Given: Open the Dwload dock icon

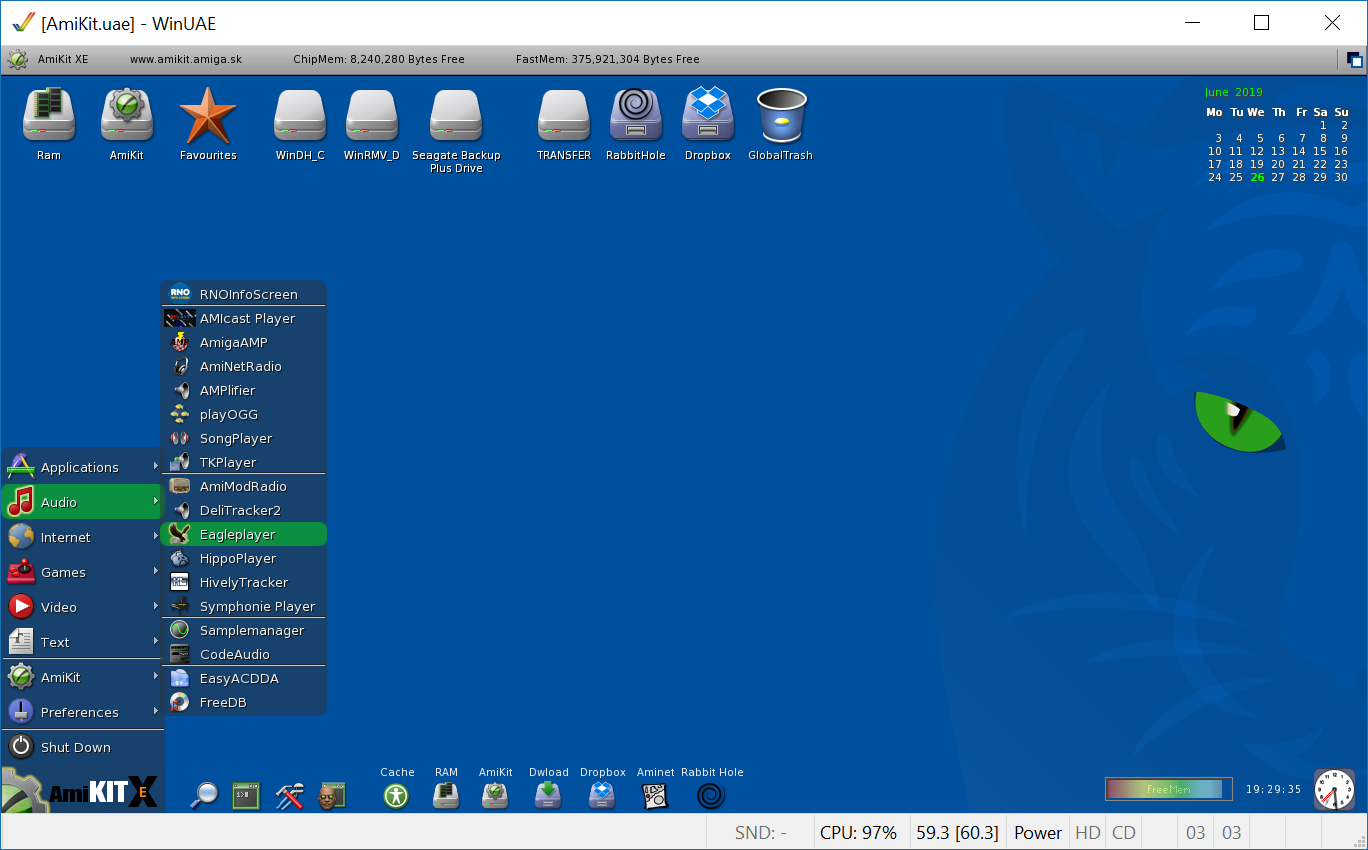Looking at the screenshot, I should coord(548,795).
